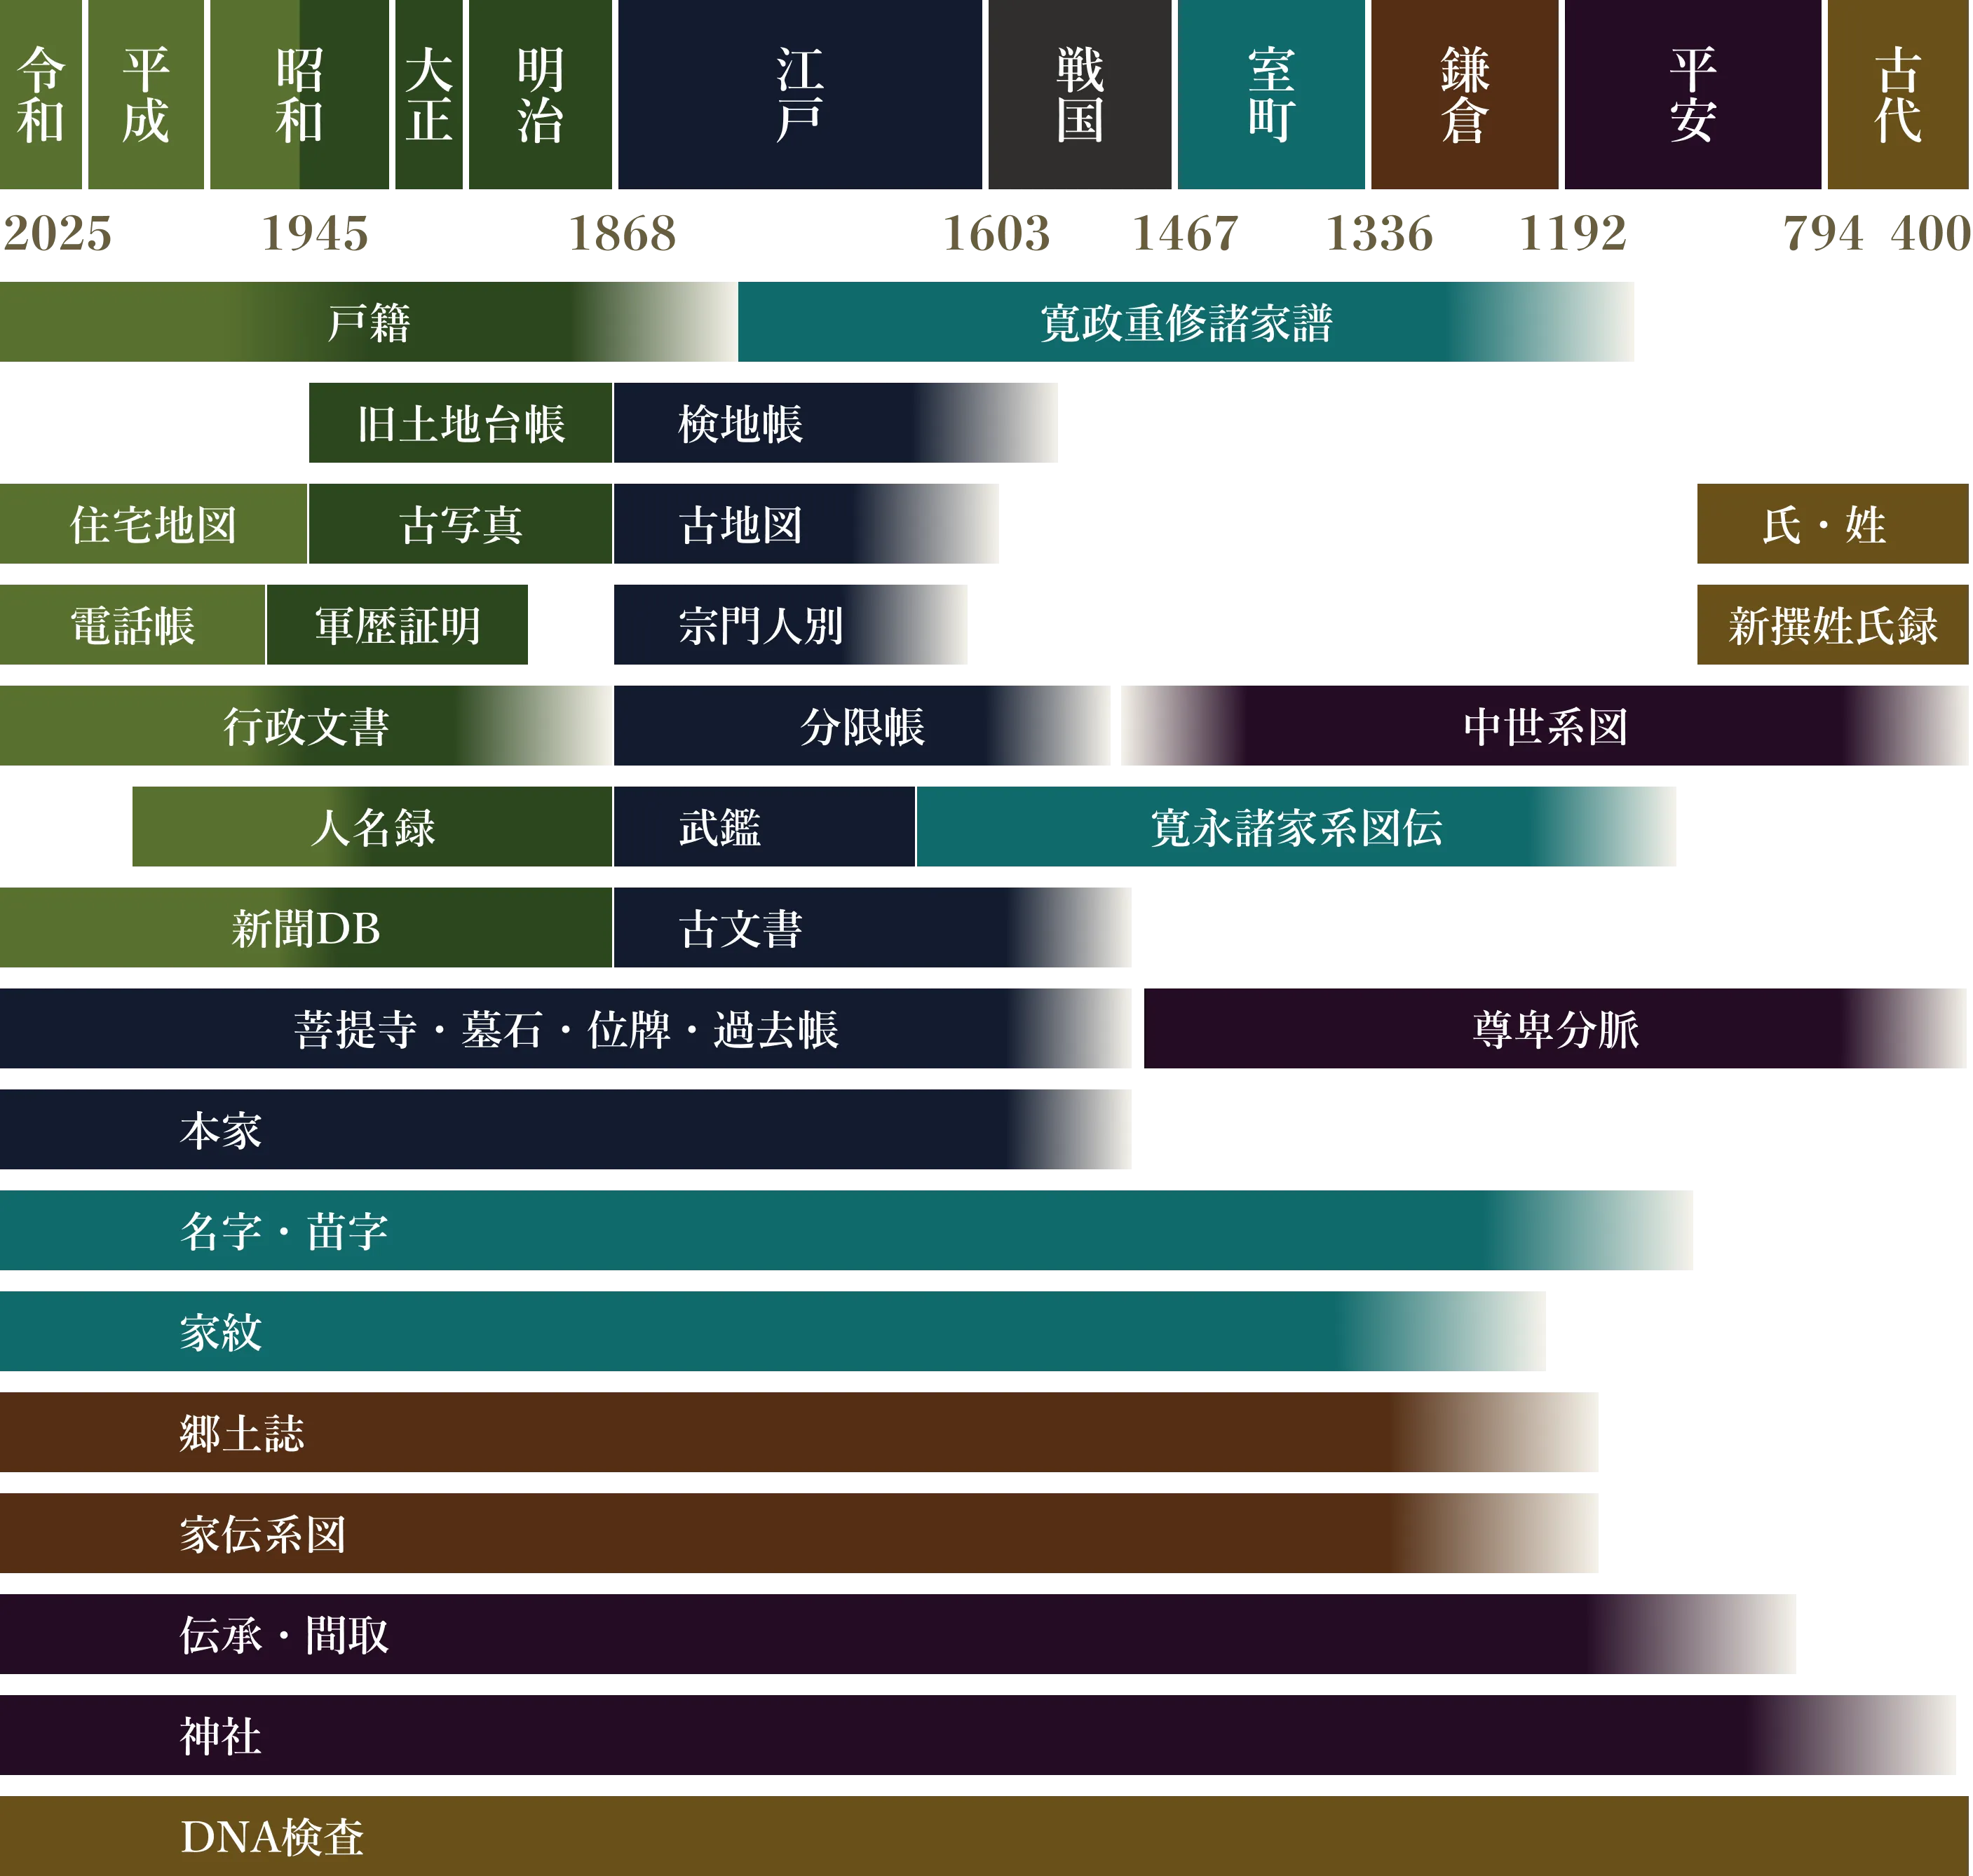This screenshot has height=1876, width=1973.
Task: Click the 寛永諸家系図伝 bar
Action: tap(1296, 827)
